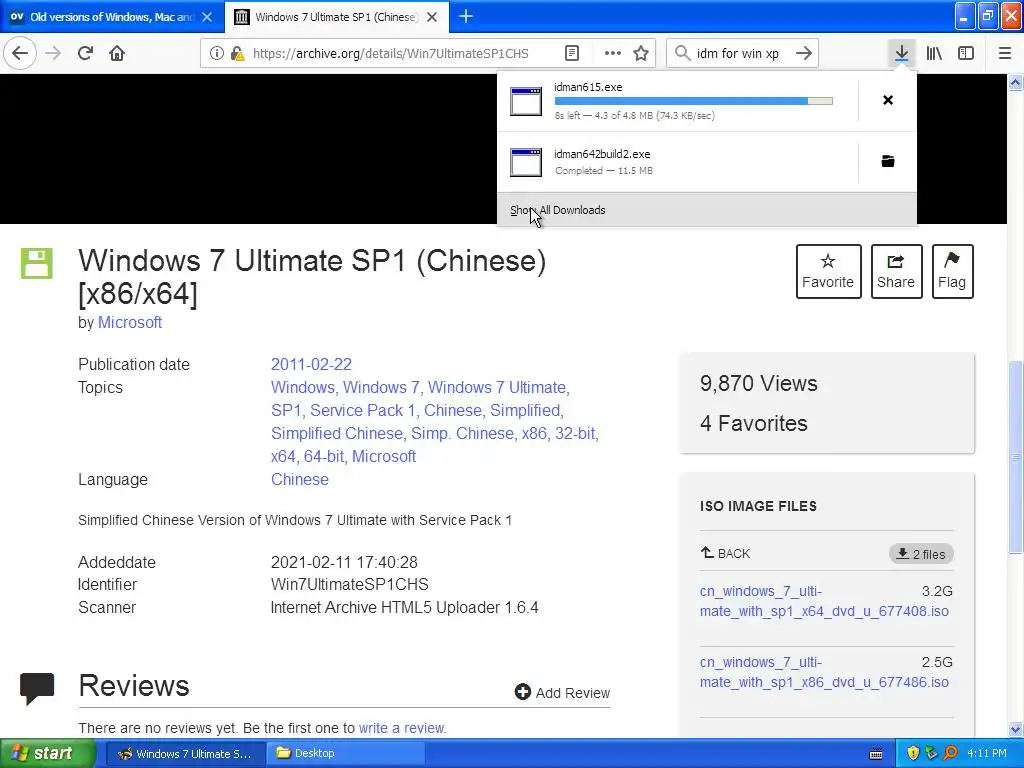This screenshot has height=768, width=1024.
Task: Click the address bar URL field
Action: coord(391,53)
